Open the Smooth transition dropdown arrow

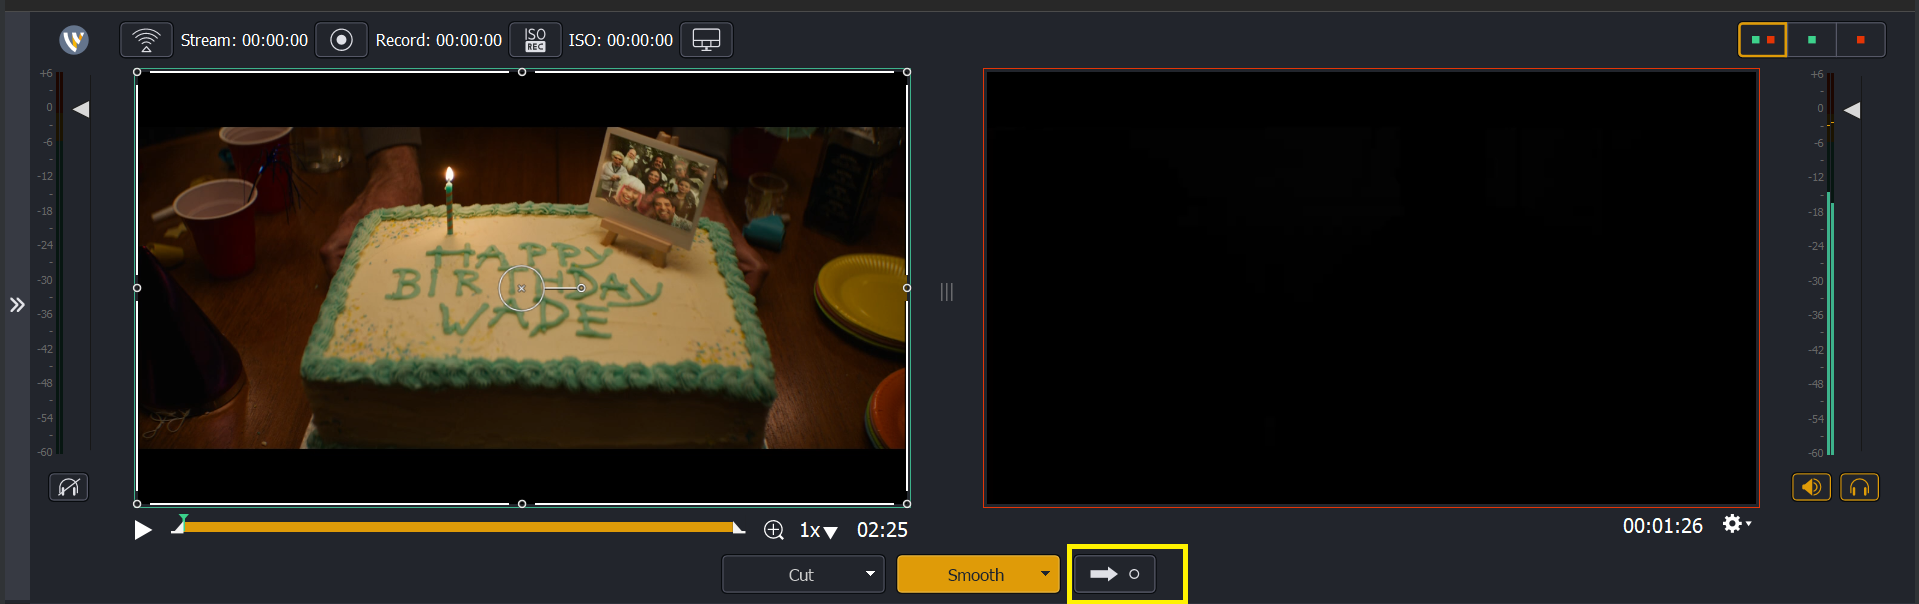coord(1045,574)
